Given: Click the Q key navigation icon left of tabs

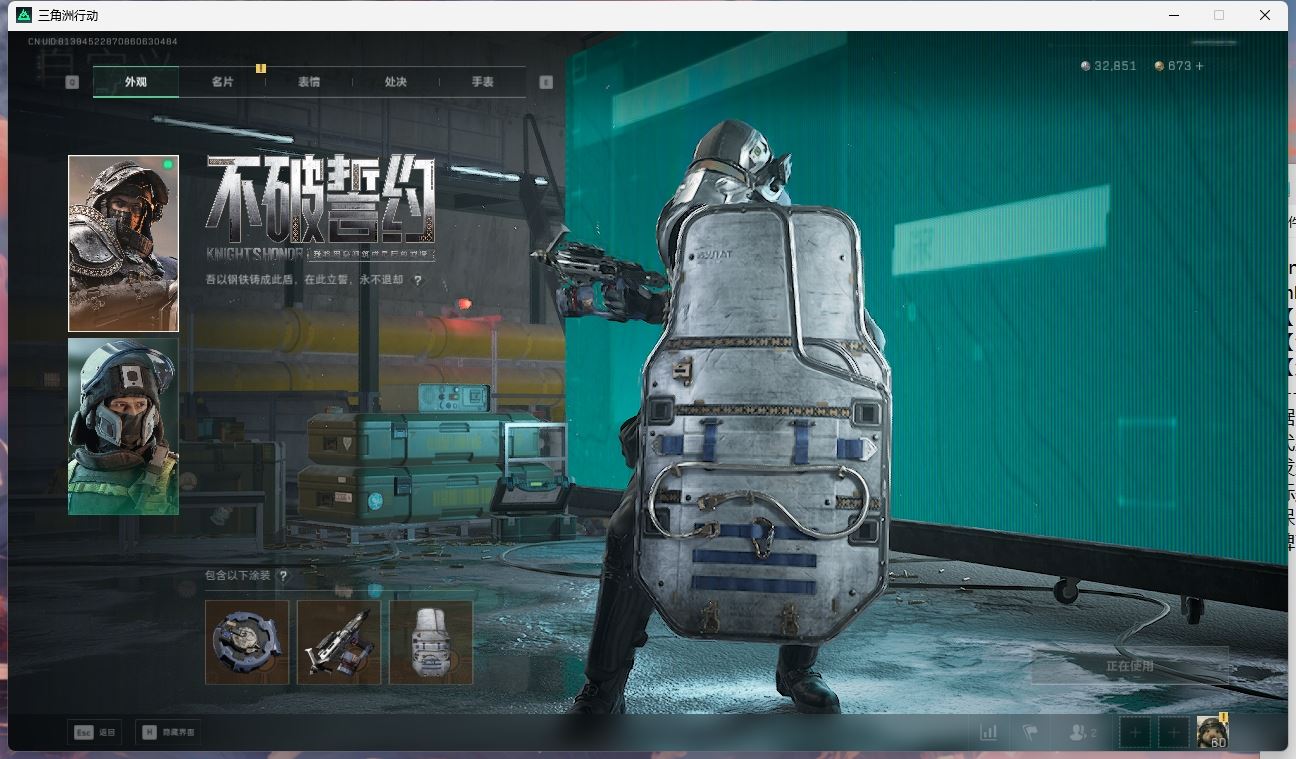Looking at the screenshot, I should (70, 81).
